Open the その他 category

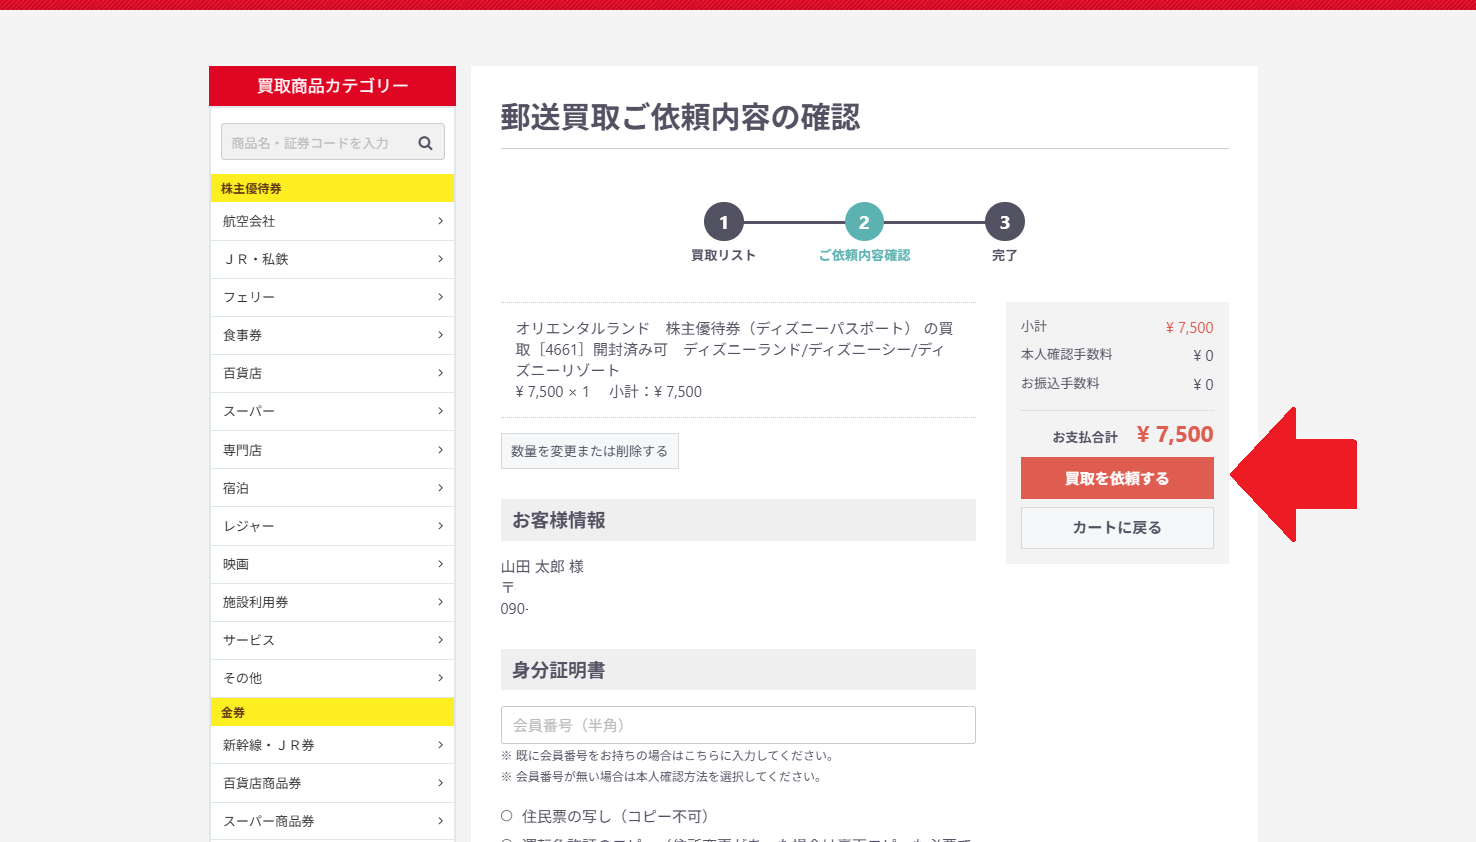tap(333, 678)
